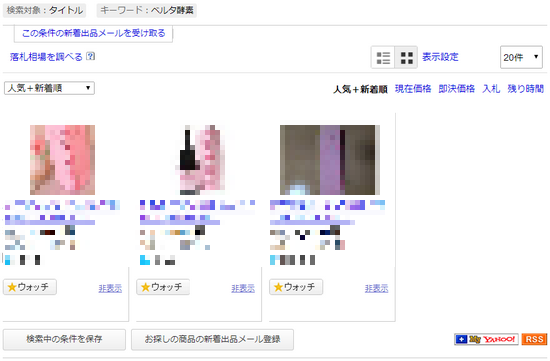This screenshot has width=550, height=361.
Task: Switch to list view layout icon
Action: (383, 58)
